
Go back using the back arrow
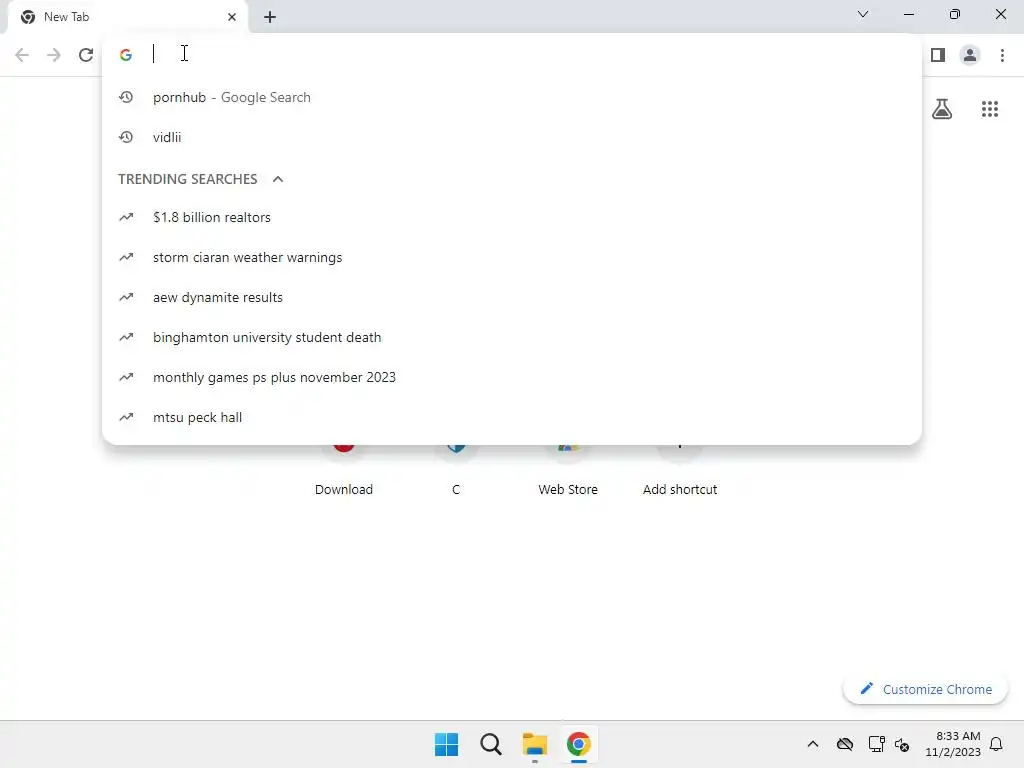click(x=22, y=55)
